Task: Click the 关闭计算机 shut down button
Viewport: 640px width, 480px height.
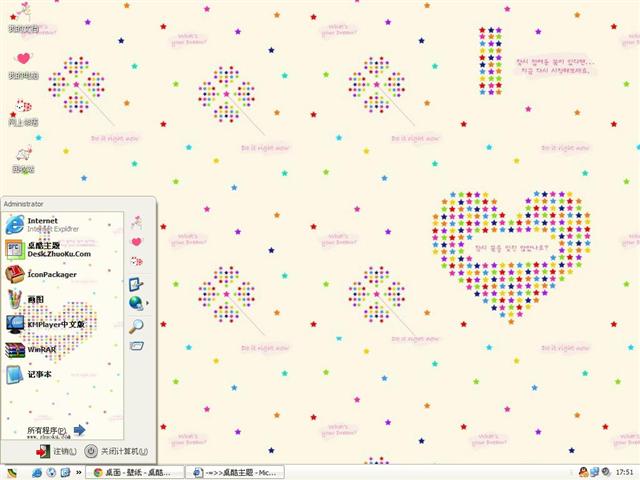Action: click(x=116, y=451)
